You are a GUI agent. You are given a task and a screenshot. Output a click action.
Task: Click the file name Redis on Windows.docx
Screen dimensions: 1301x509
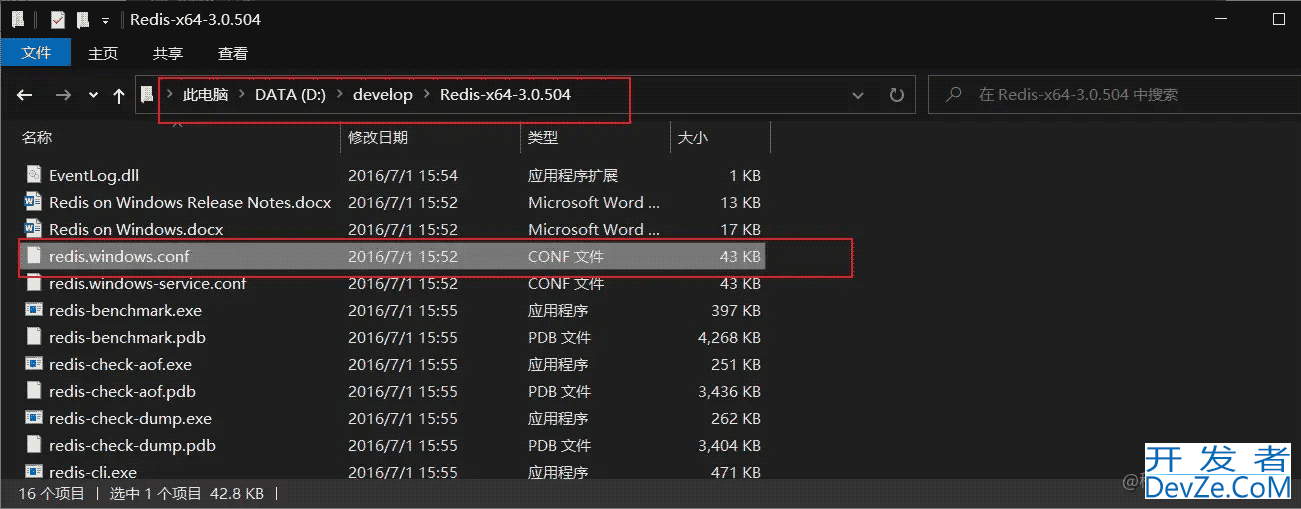click(x=136, y=229)
